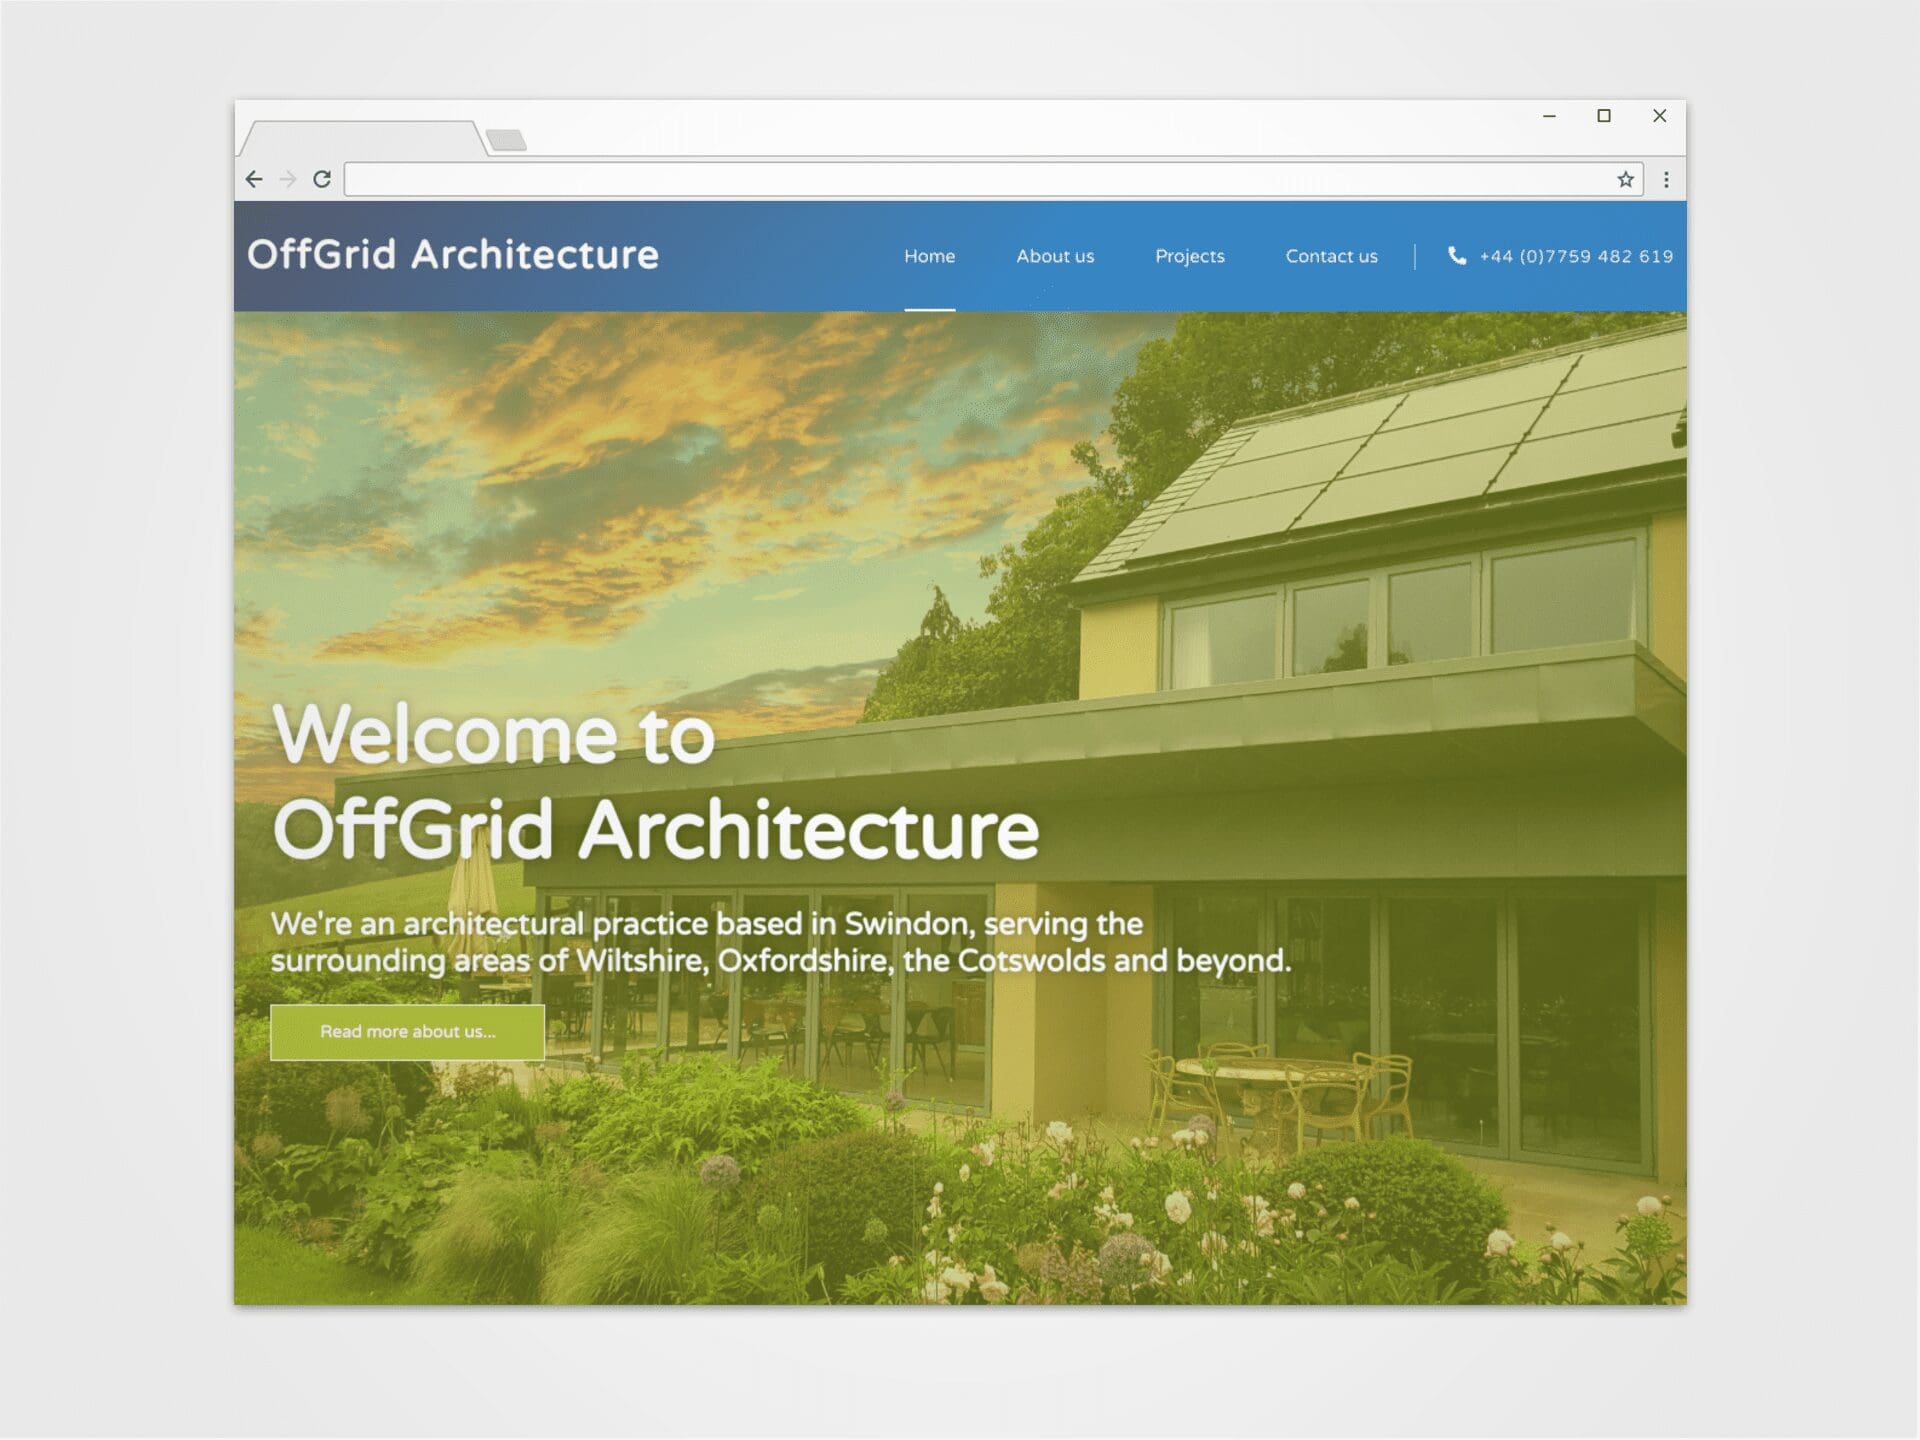Click the +44 (0)7759 482 619 phone link
The height and width of the screenshot is (1440, 1920).
[1576, 256]
